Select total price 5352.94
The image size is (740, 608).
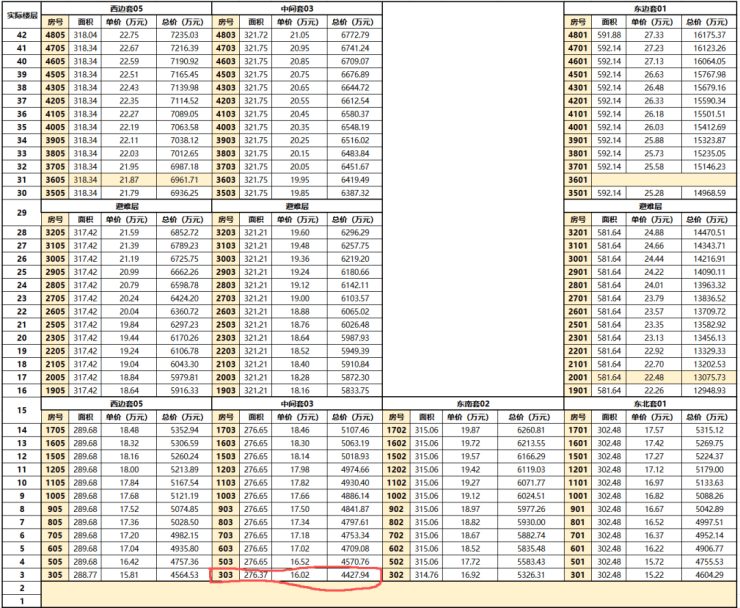[x=184, y=430]
